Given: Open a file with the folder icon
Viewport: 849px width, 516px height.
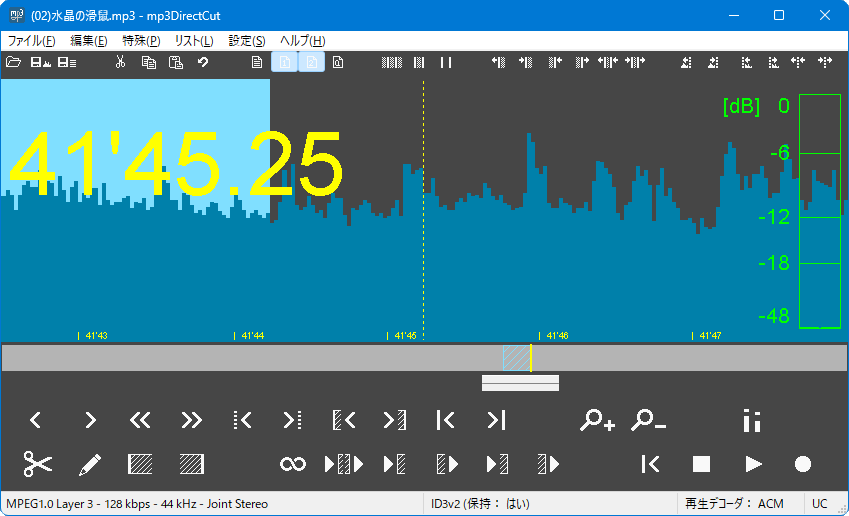Looking at the screenshot, I should click(x=13, y=62).
